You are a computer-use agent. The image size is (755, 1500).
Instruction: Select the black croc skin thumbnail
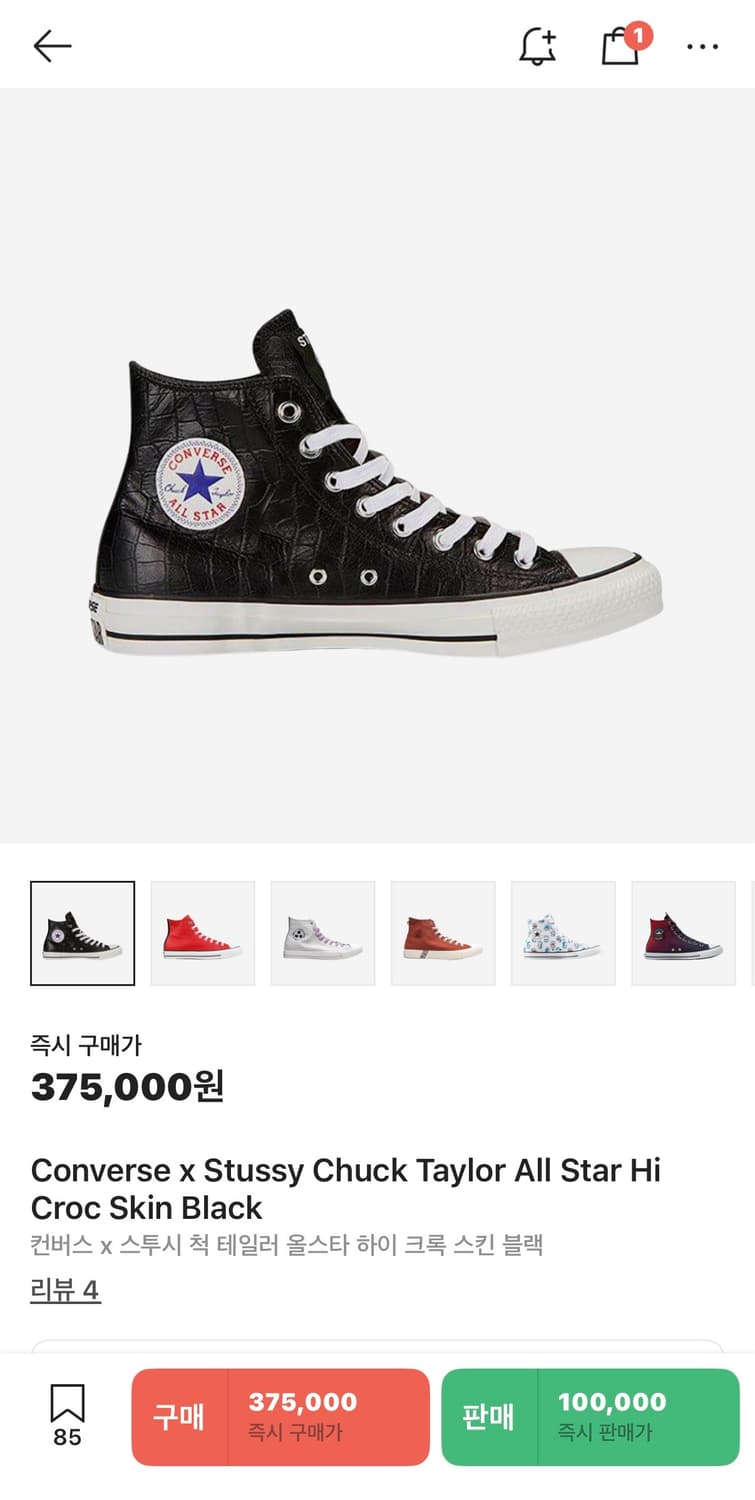[x=83, y=933]
